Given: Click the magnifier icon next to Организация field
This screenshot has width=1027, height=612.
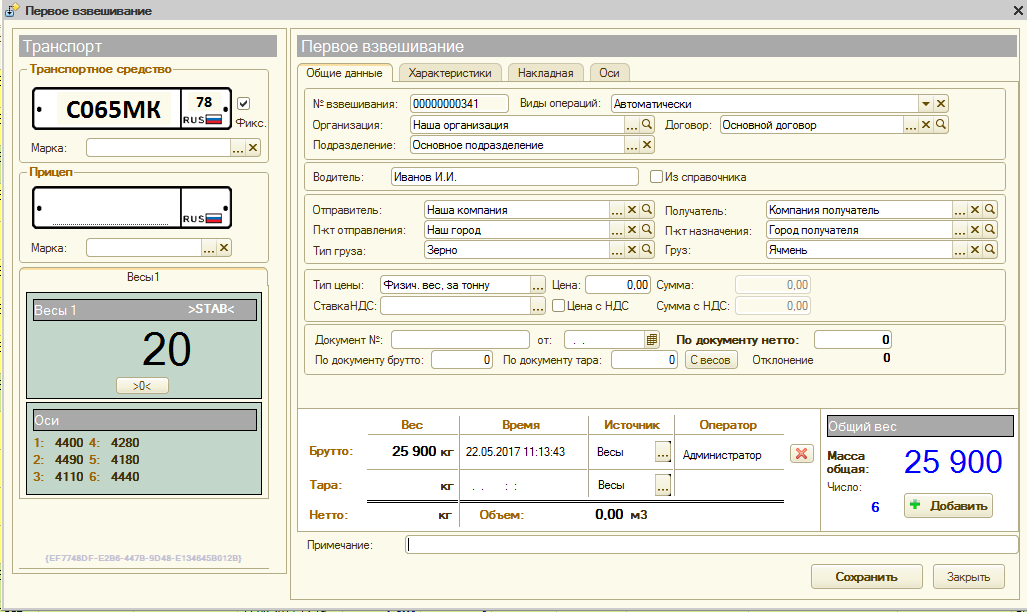Looking at the screenshot, I should tap(647, 125).
